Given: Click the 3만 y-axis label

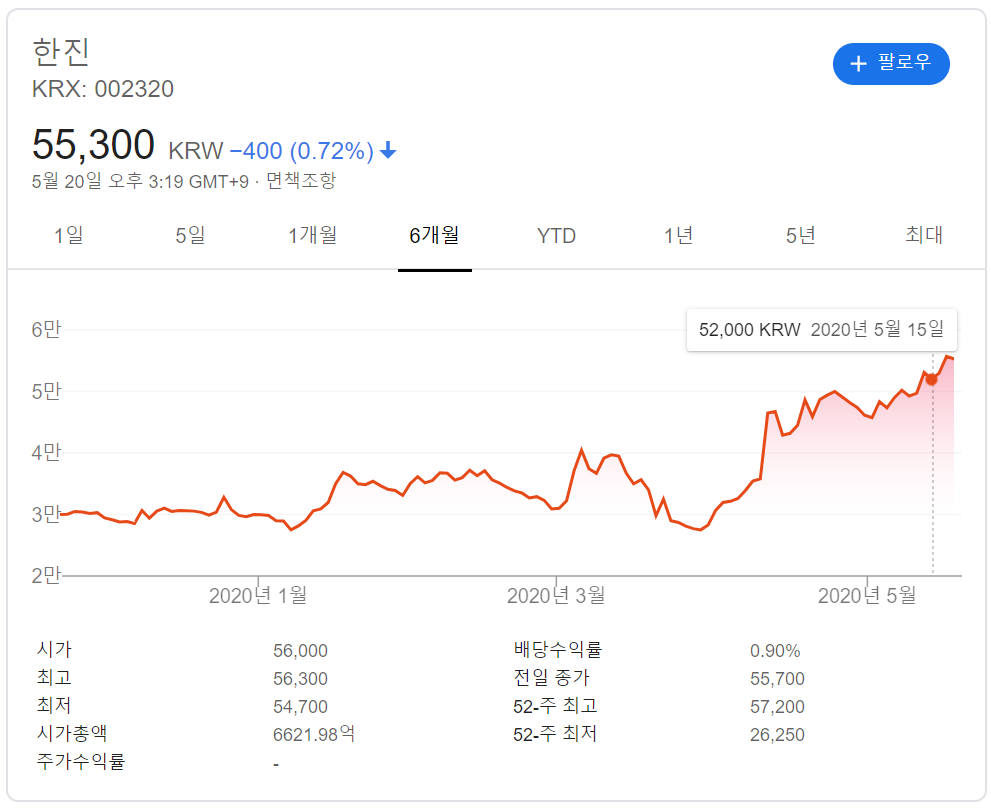Looking at the screenshot, I should [x=47, y=514].
